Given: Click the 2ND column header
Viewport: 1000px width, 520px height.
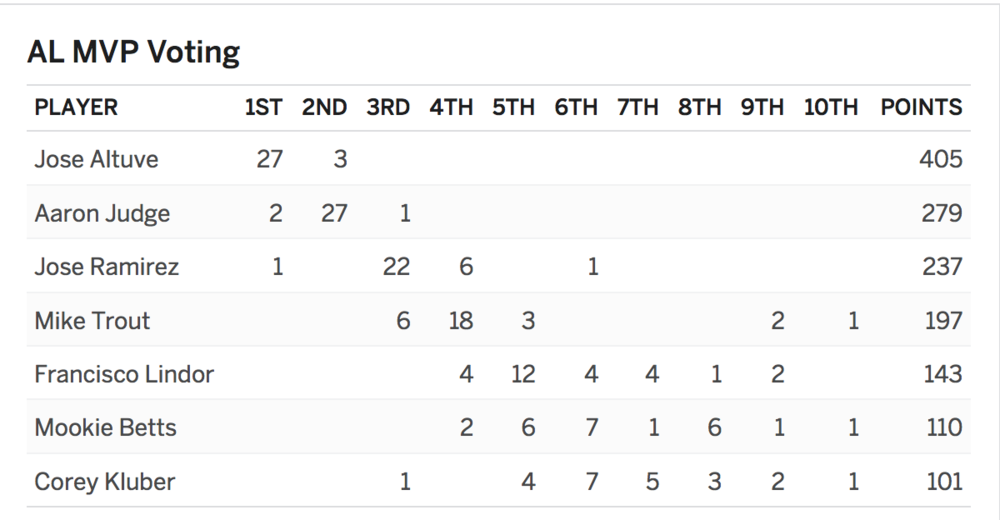Looking at the screenshot, I should (x=325, y=107).
